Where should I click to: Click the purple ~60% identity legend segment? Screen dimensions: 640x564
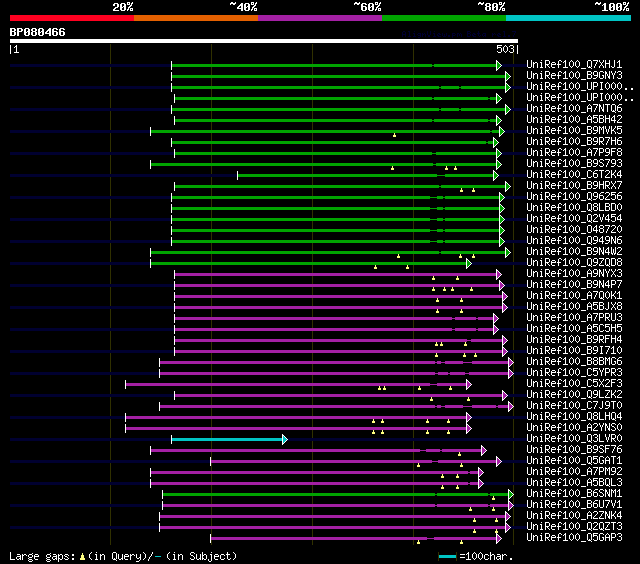(x=320, y=18)
